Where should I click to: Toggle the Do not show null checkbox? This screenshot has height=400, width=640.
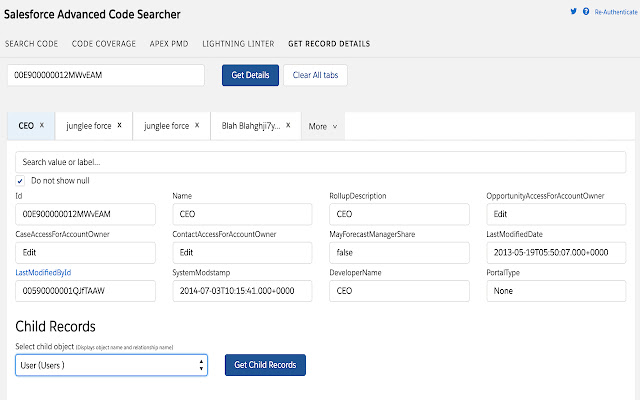pos(21,180)
